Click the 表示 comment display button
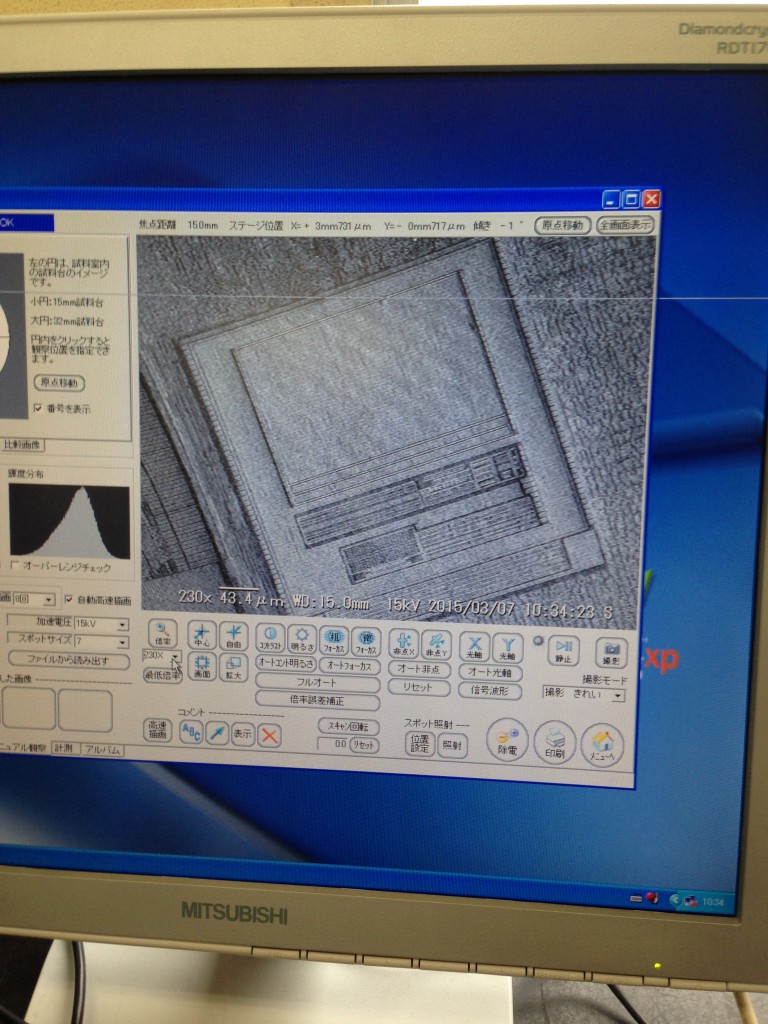Image resolution: width=768 pixels, height=1024 pixels. [242, 733]
